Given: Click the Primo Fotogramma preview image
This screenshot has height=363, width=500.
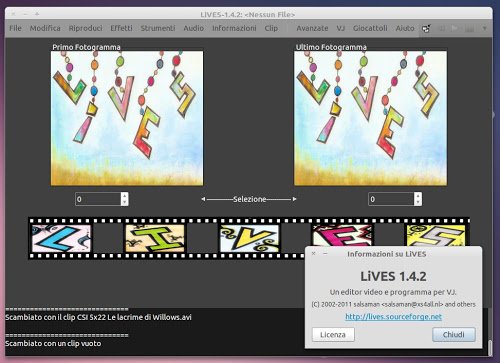Looking at the screenshot, I should click(x=127, y=118).
